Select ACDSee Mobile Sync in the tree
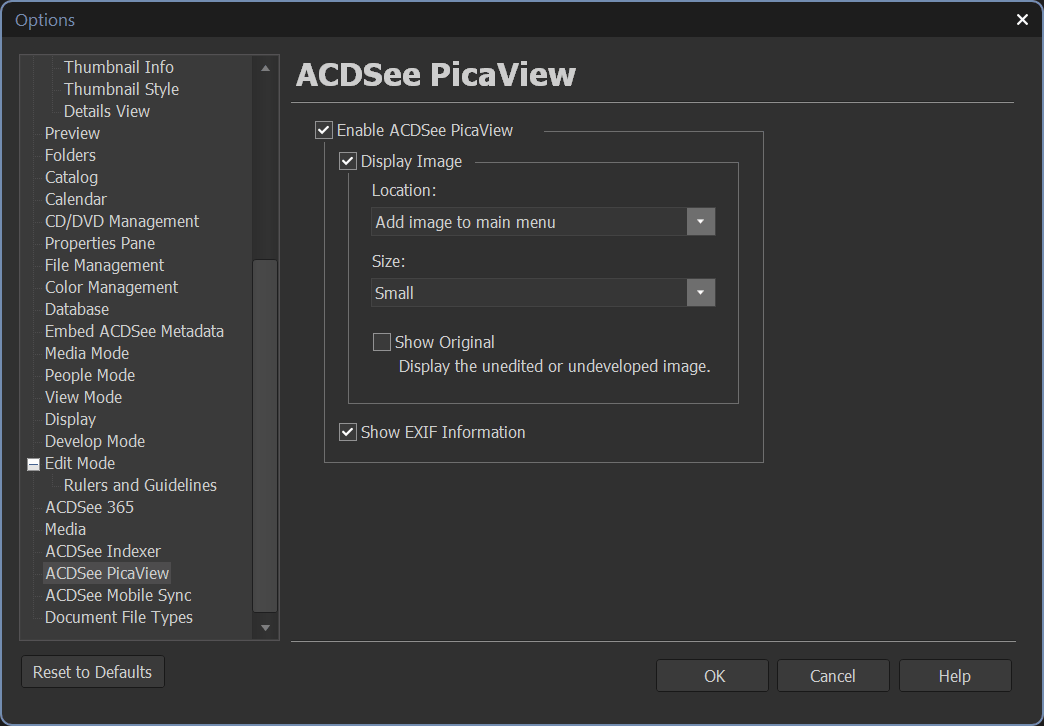The width and height of the screenshot is (1044, 726). click(118, 595)
